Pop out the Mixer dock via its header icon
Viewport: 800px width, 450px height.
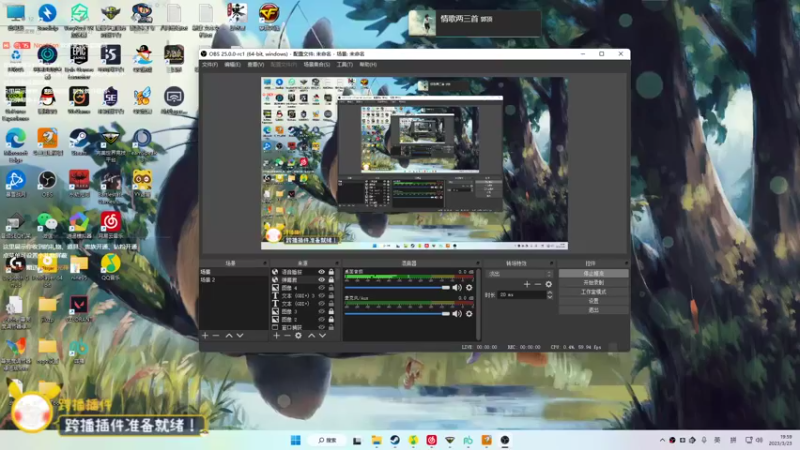478,263
